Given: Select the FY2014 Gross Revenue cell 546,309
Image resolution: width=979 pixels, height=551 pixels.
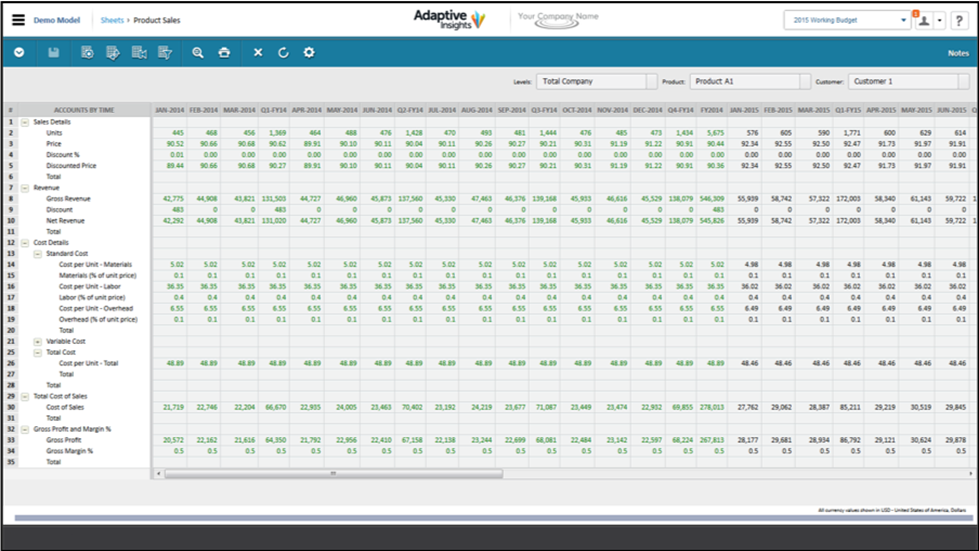Looking at the screenshot, I should (712, 199).
